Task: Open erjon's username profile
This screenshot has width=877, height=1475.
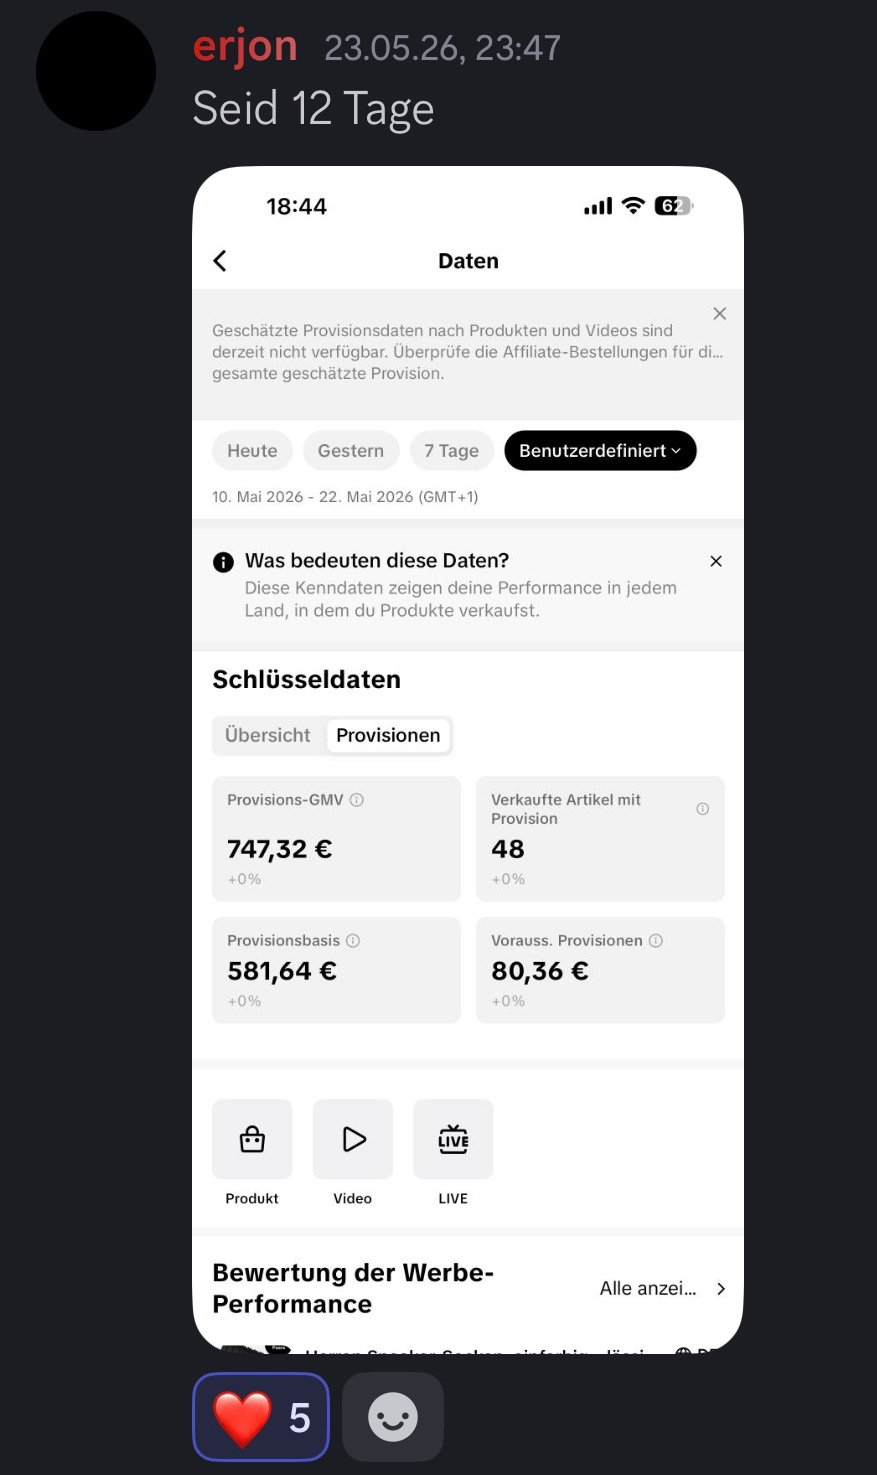Action: coord(245,47)
